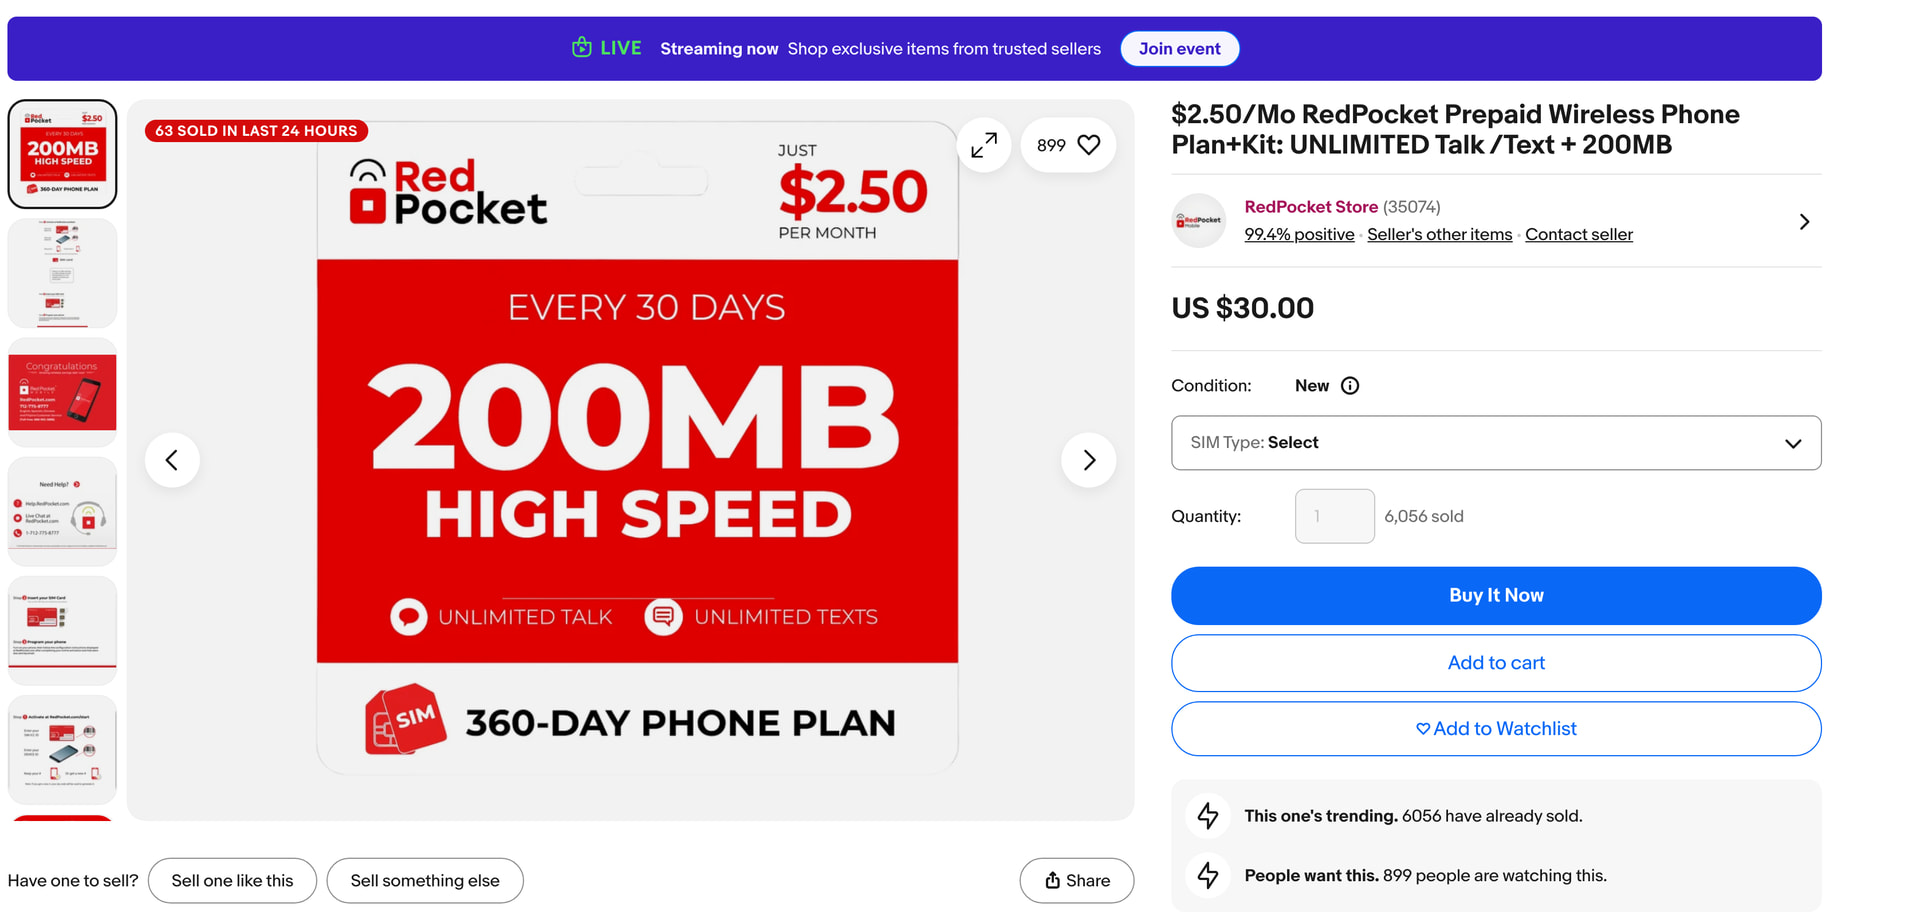The width and height of the screenshot is (1920, 919).
Task: Click Sell one like this
Action: tap(232, 881)
